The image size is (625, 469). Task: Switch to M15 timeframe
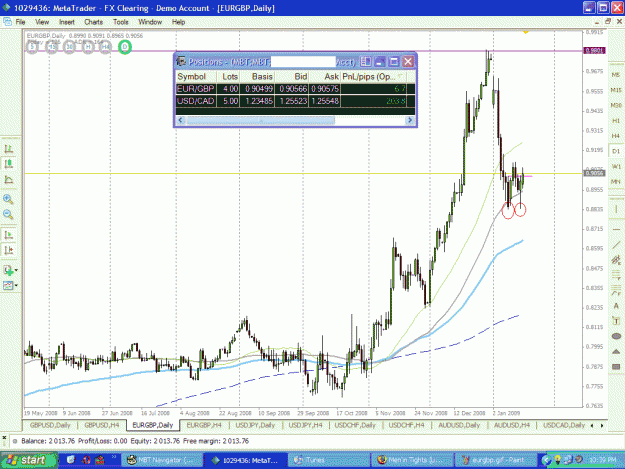pos(616,90)
